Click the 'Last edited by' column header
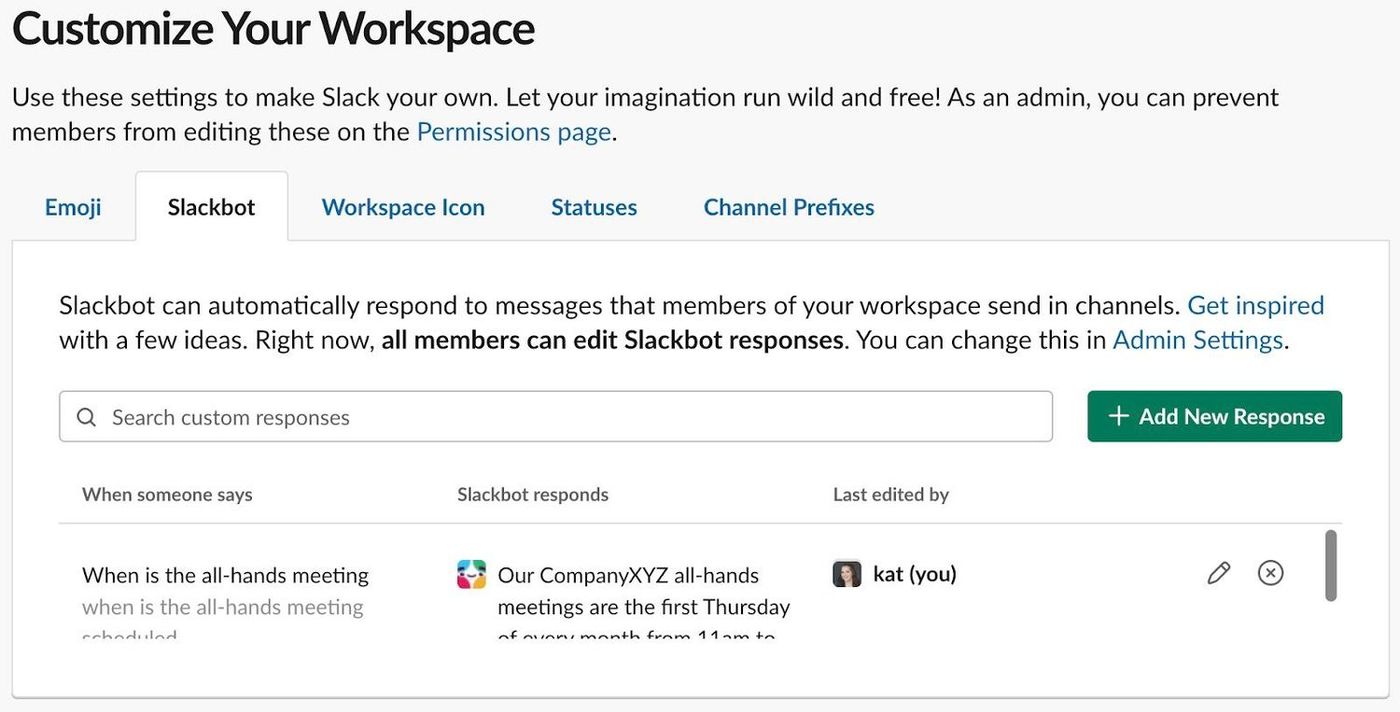 (890, 494)
